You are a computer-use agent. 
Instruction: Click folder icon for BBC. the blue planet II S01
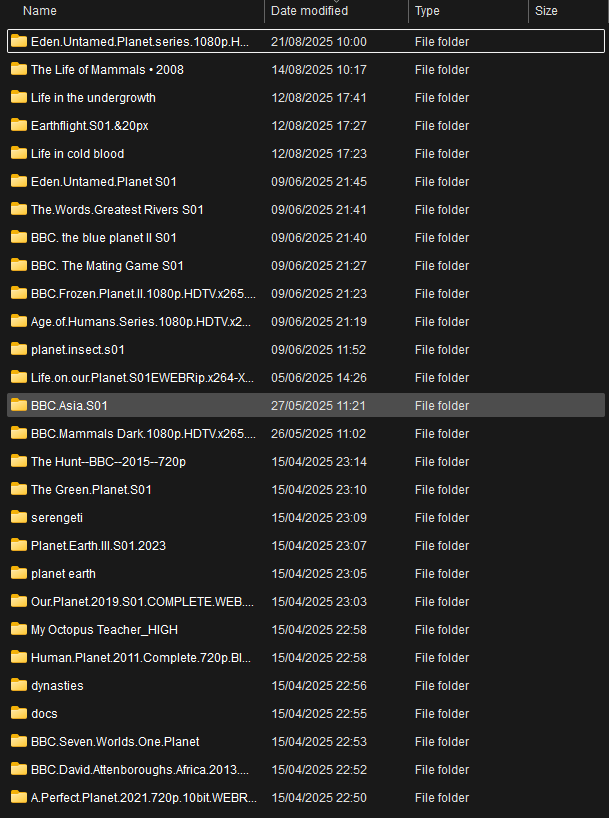(19, 237)
